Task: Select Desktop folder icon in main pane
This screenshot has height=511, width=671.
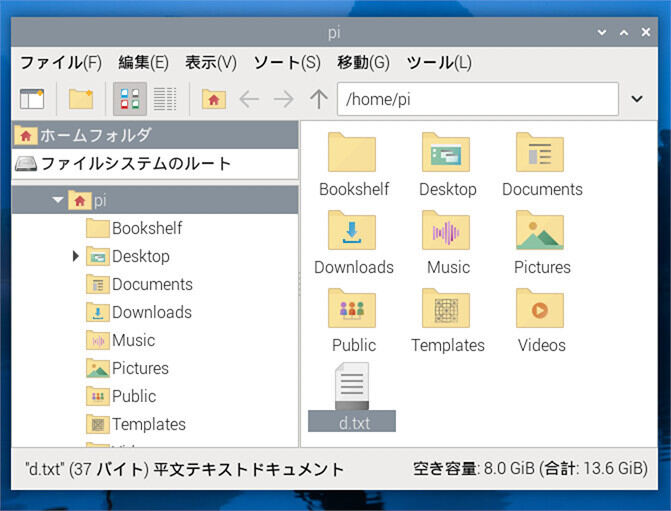Action: [x=446, y=153]
